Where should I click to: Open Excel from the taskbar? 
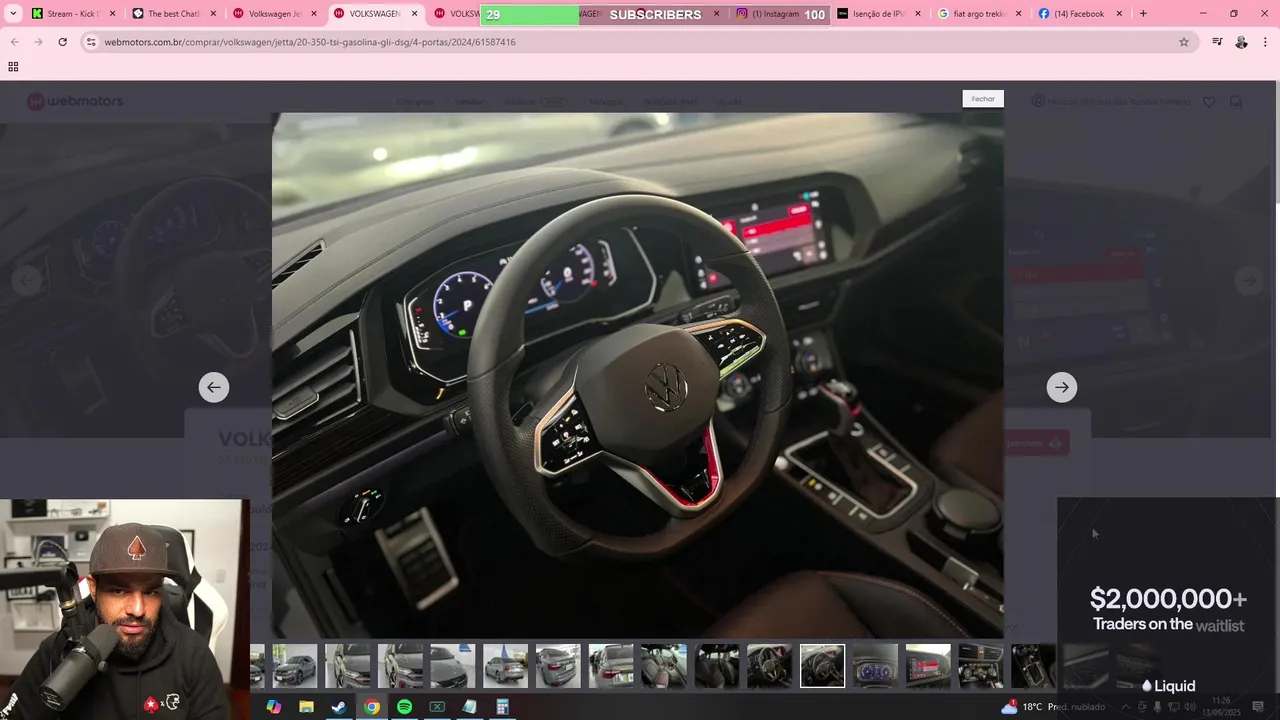437,707
